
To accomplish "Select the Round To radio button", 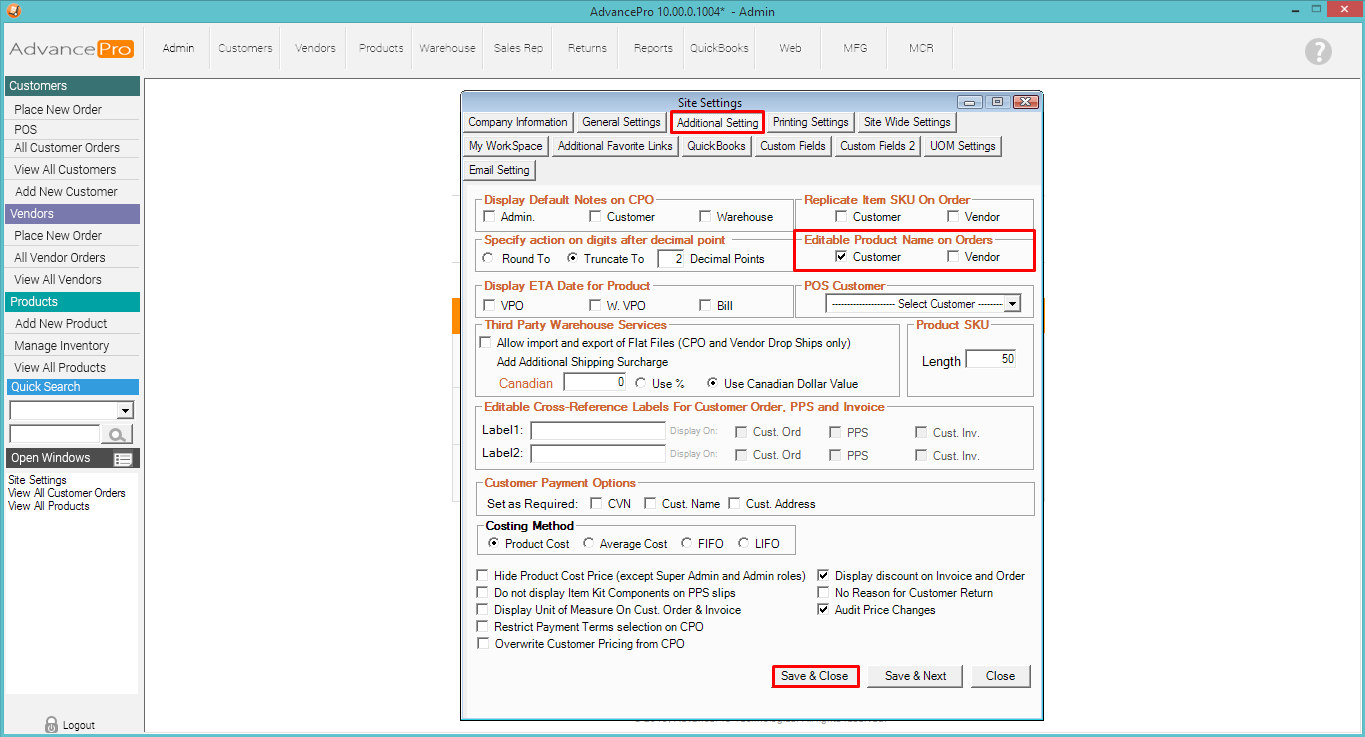I will (488, 259).
